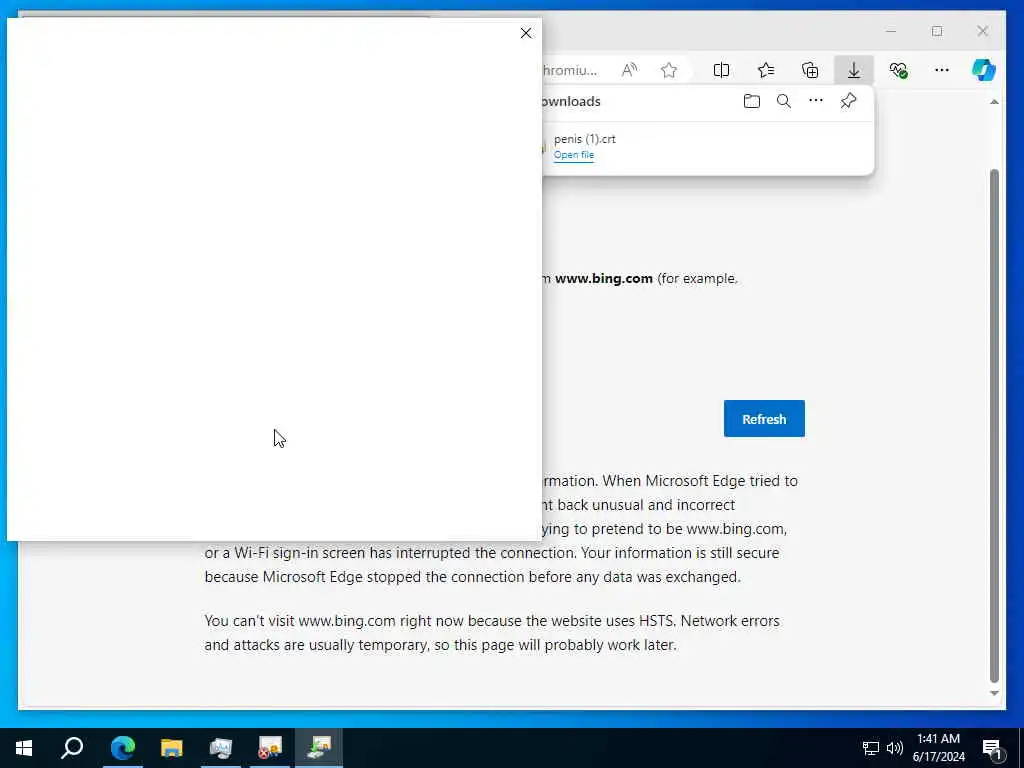The height and width of the screenshot is (768, 1024).
Task: Open network status tray icon
Action: click(x=870, y=748)
